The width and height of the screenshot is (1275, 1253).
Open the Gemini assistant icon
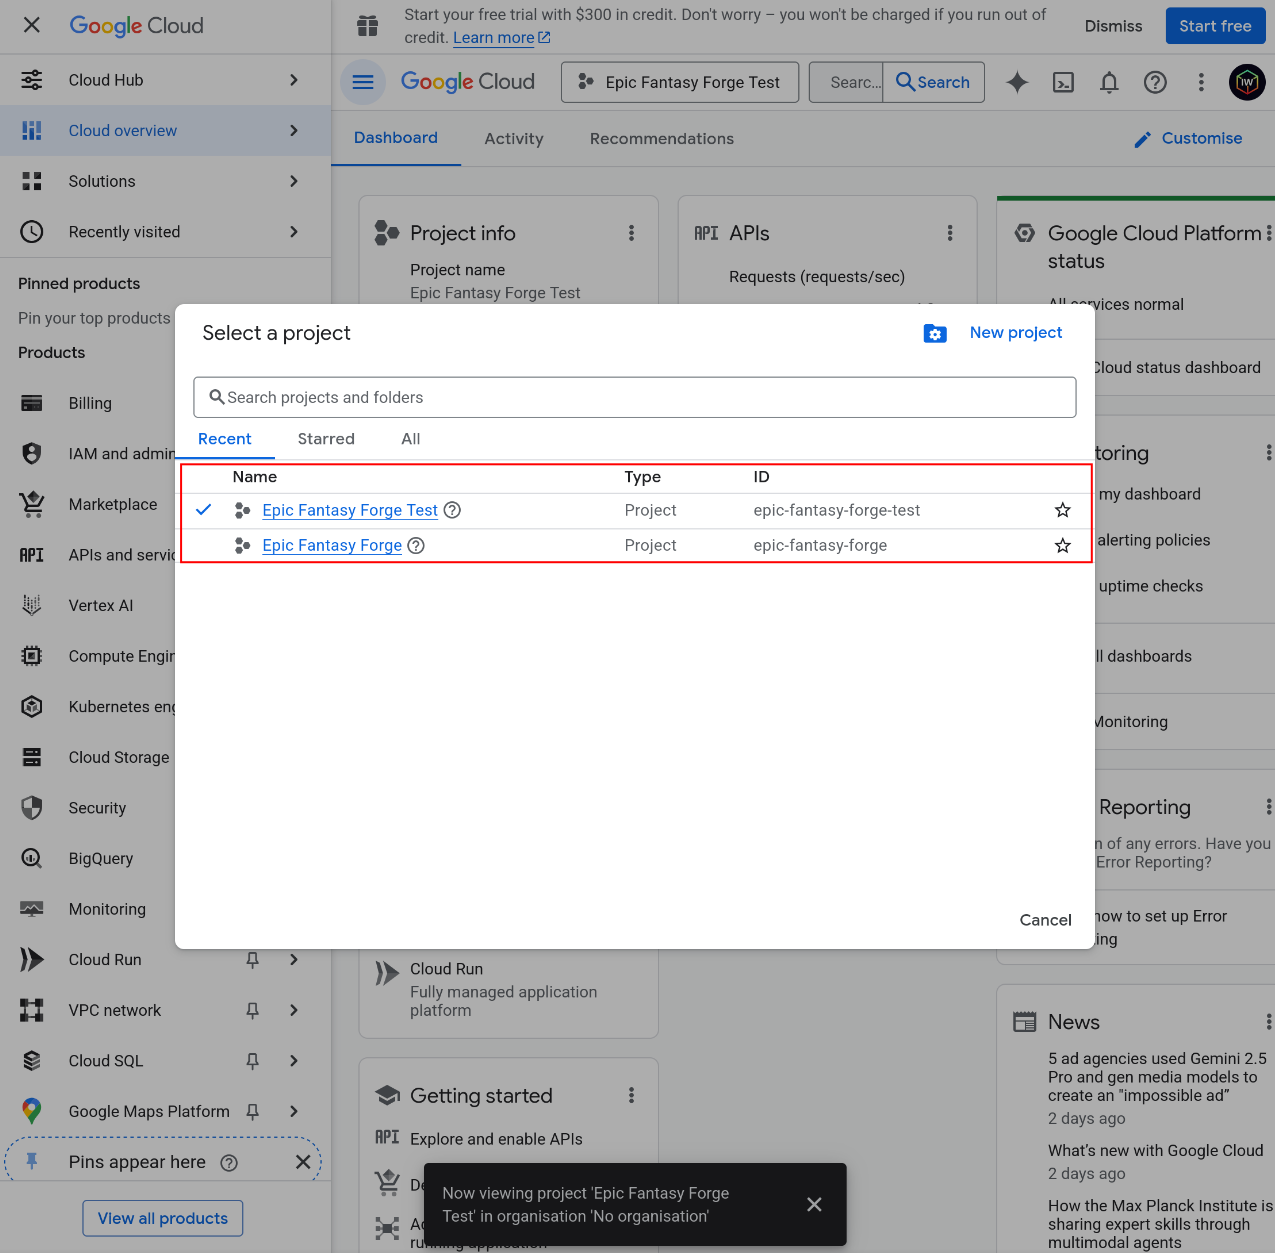pos(1017,82)
